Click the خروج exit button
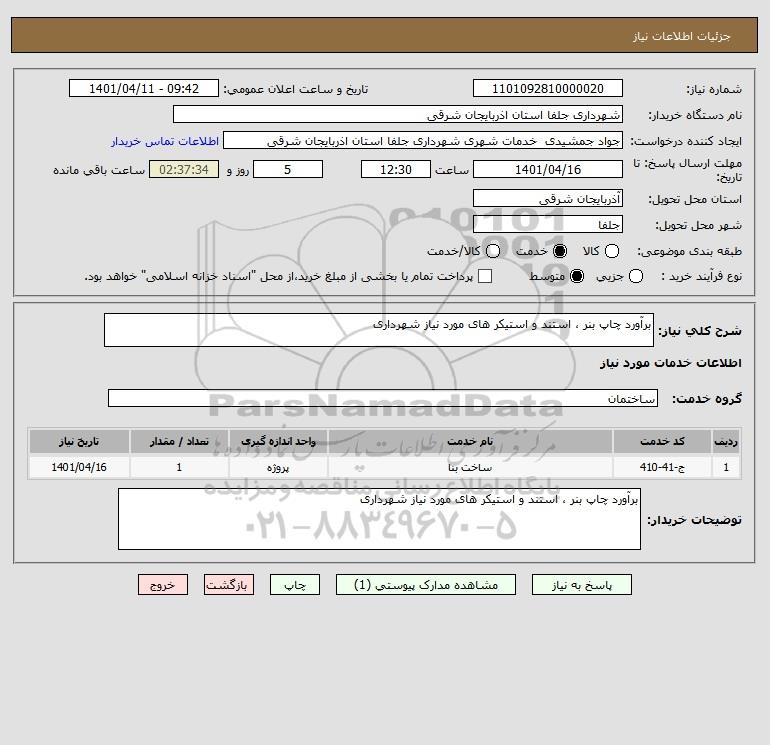Viewport: 770px width, 745px height. [163, 585]
